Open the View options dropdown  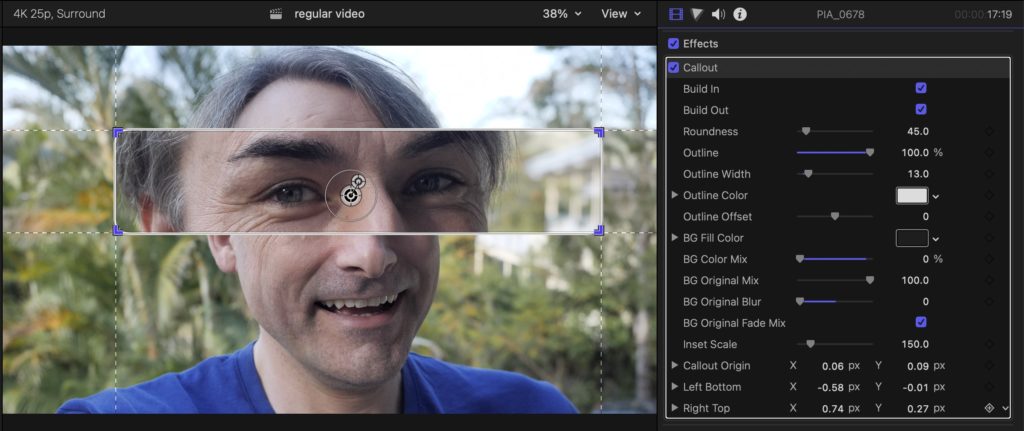tap(619, 14)
